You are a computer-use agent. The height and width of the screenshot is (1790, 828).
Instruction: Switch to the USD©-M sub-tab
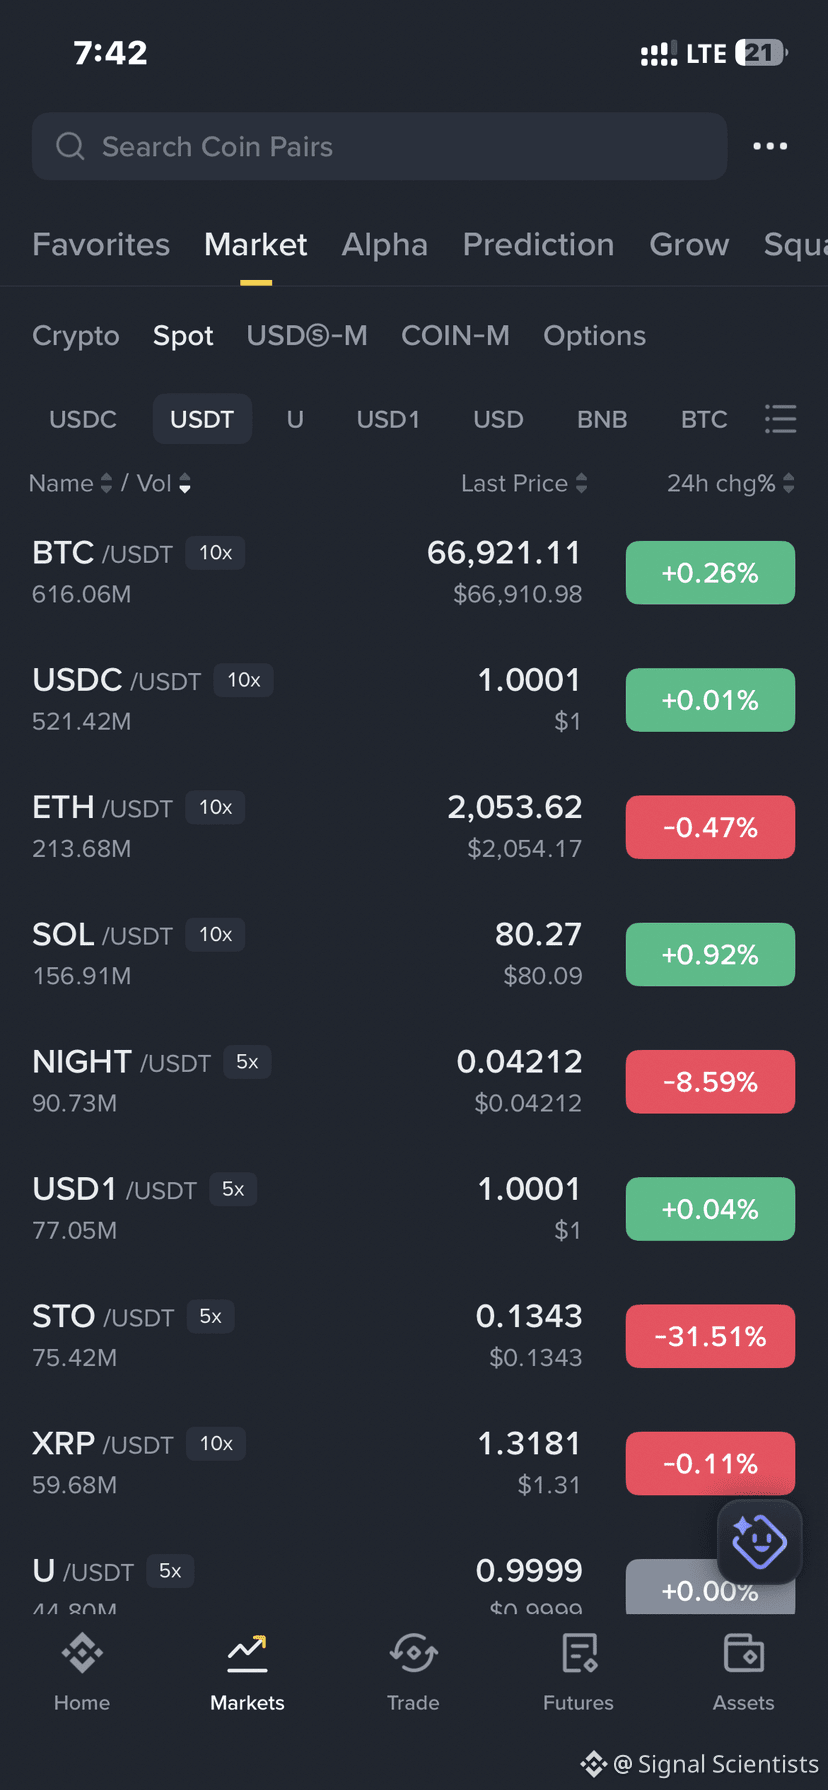pyautogui.click(x=307, y=336)
